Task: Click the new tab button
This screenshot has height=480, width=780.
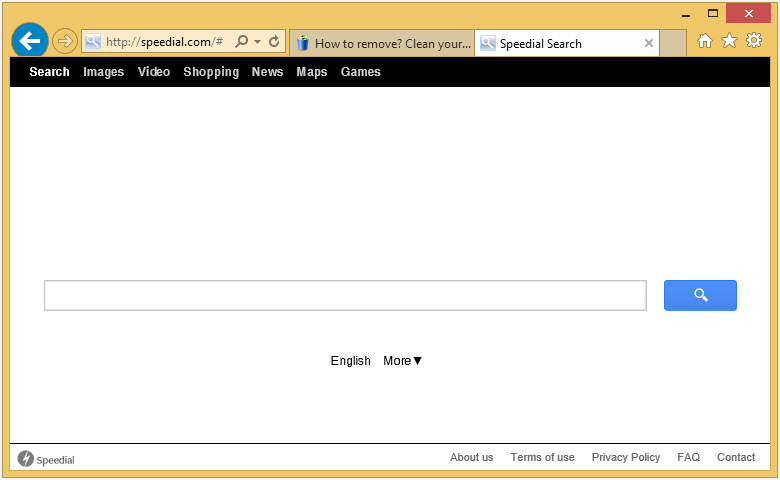Action: pyautogui.click(x=673, y=43)
